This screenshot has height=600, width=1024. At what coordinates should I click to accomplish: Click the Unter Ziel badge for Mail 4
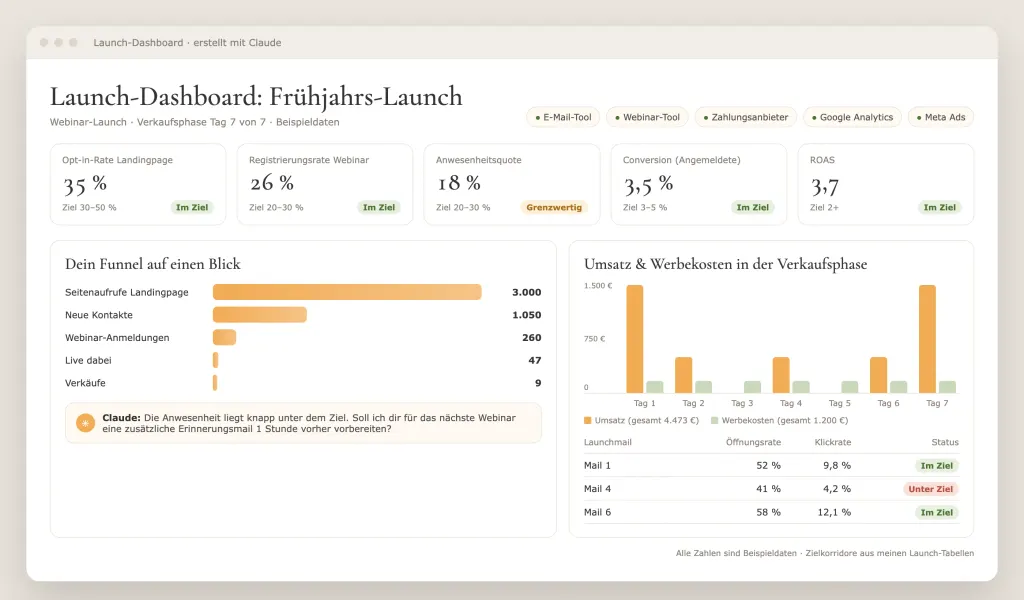point(931,489)
